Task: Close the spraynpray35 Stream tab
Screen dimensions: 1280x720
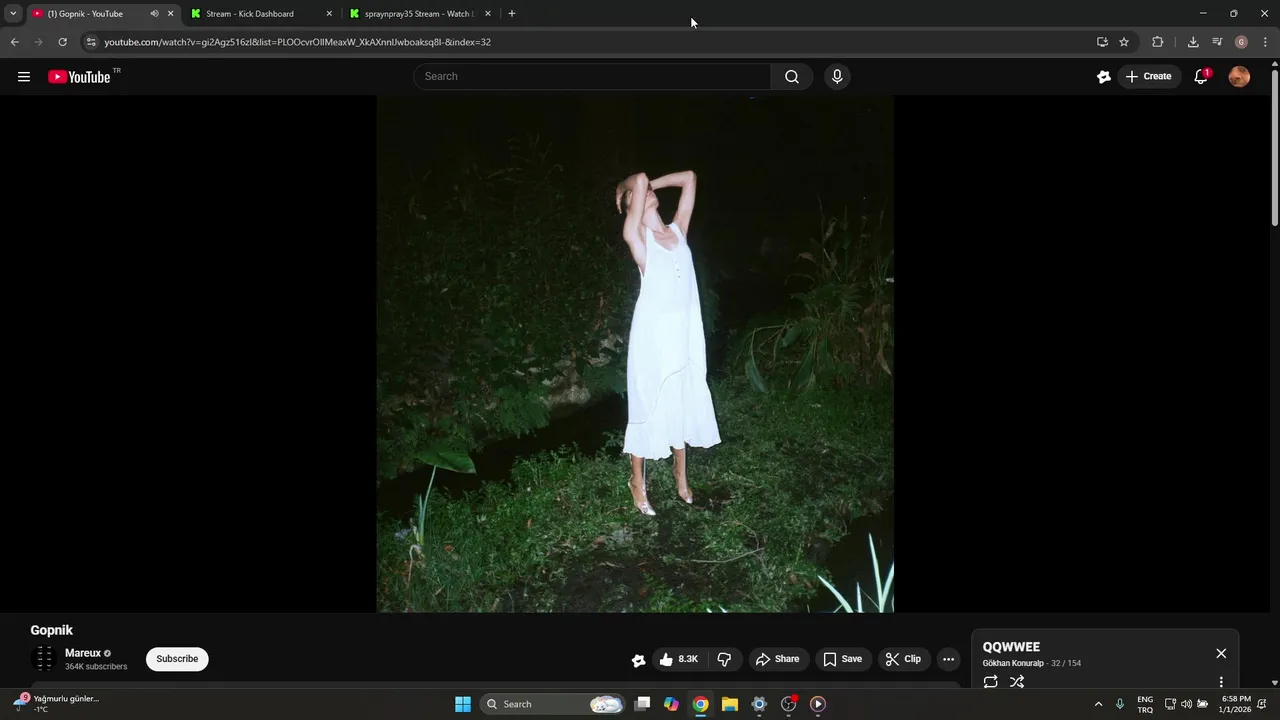Action: click(x=488, y=14)
